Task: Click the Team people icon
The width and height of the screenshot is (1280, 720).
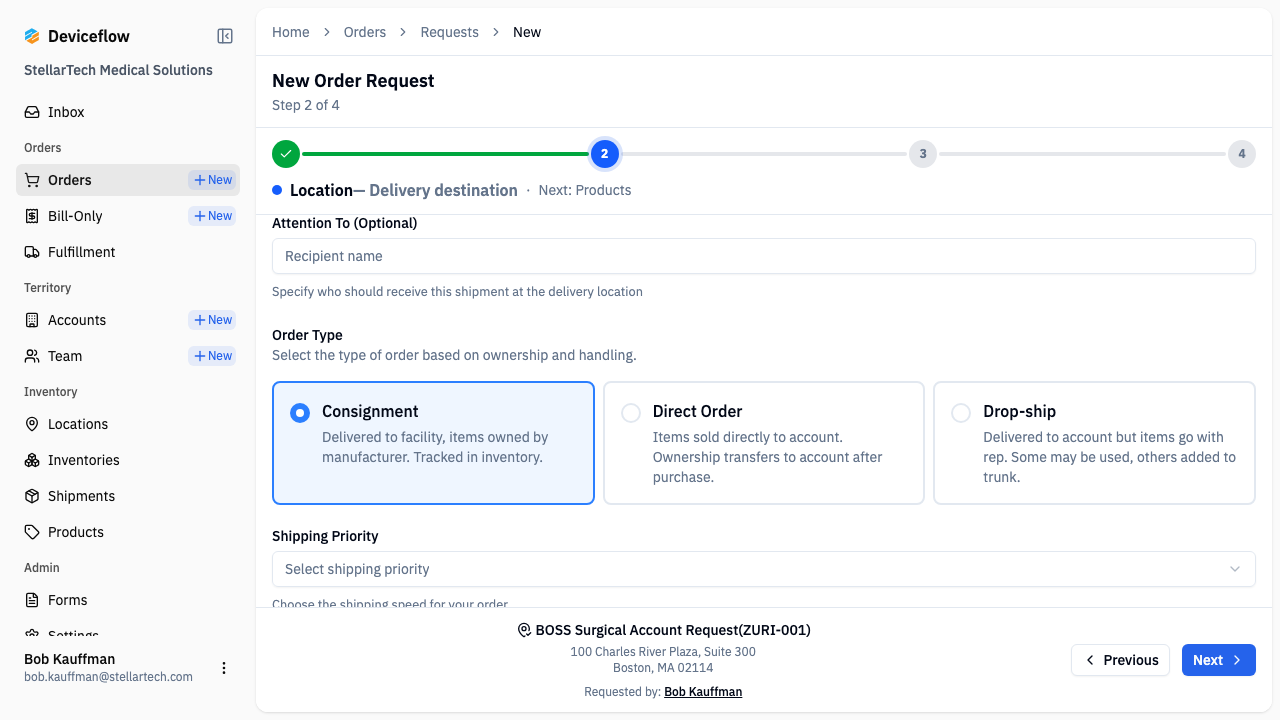Action: click(32, 356)
